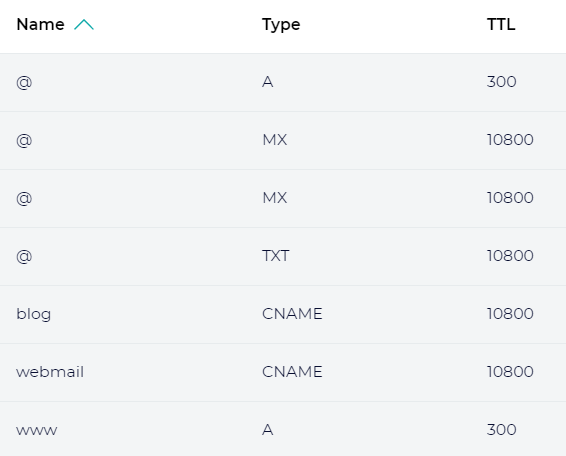
Task: Click the 300 TTL value for www
Action: 501,430
